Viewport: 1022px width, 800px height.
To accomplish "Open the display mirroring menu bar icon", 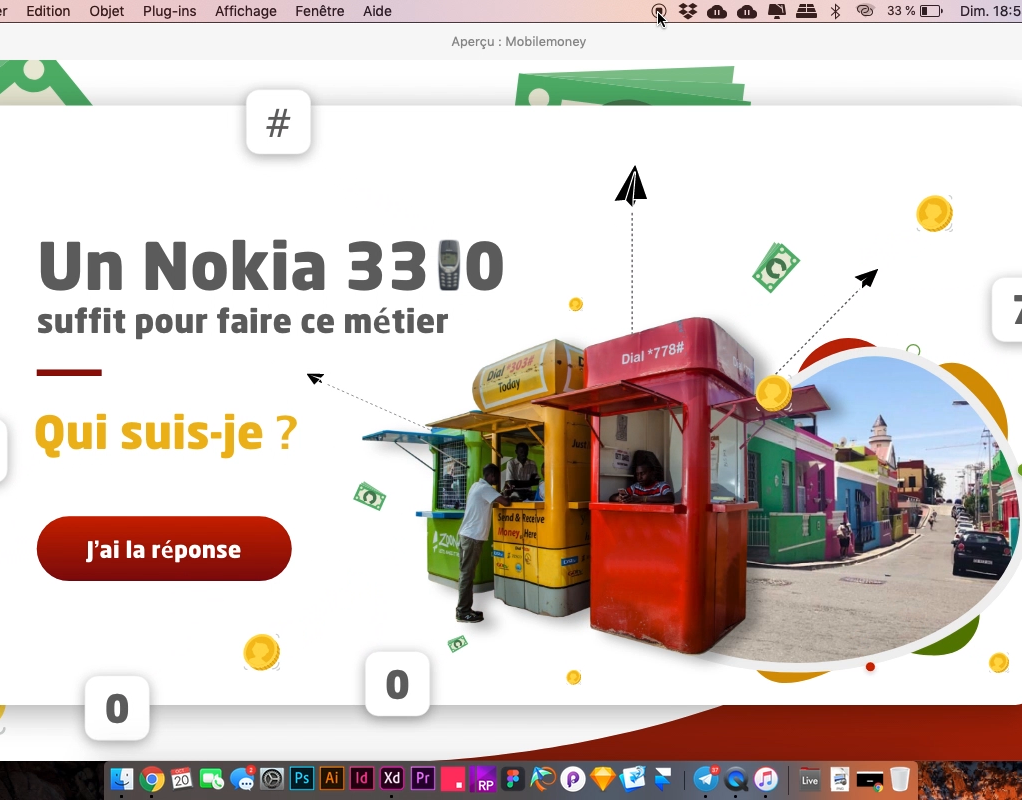I will [776, 11].
